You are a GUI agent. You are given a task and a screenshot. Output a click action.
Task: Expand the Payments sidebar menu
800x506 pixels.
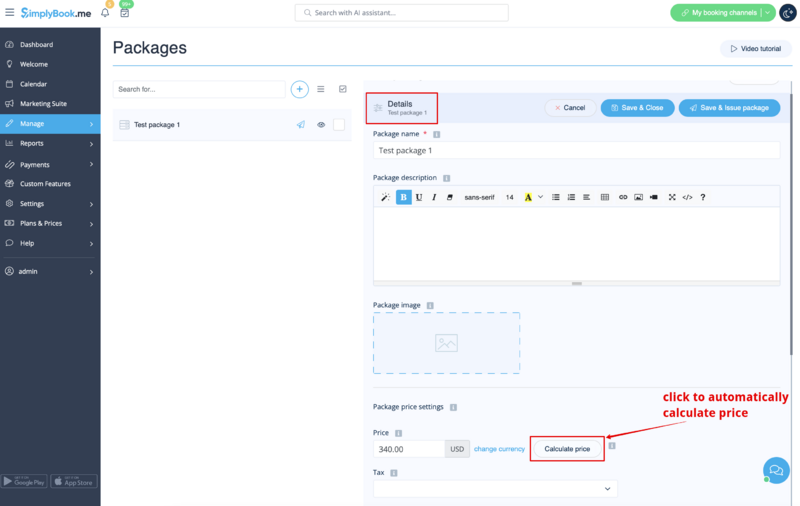tap(50, 164)
